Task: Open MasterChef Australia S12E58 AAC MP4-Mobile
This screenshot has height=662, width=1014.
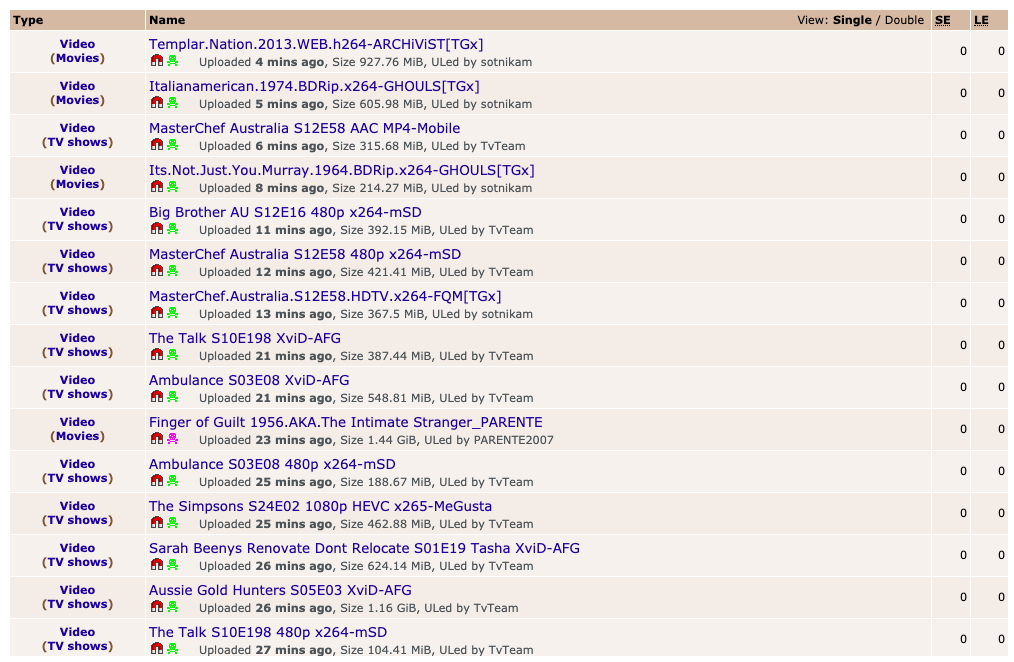Action: (x=305, y=128)
